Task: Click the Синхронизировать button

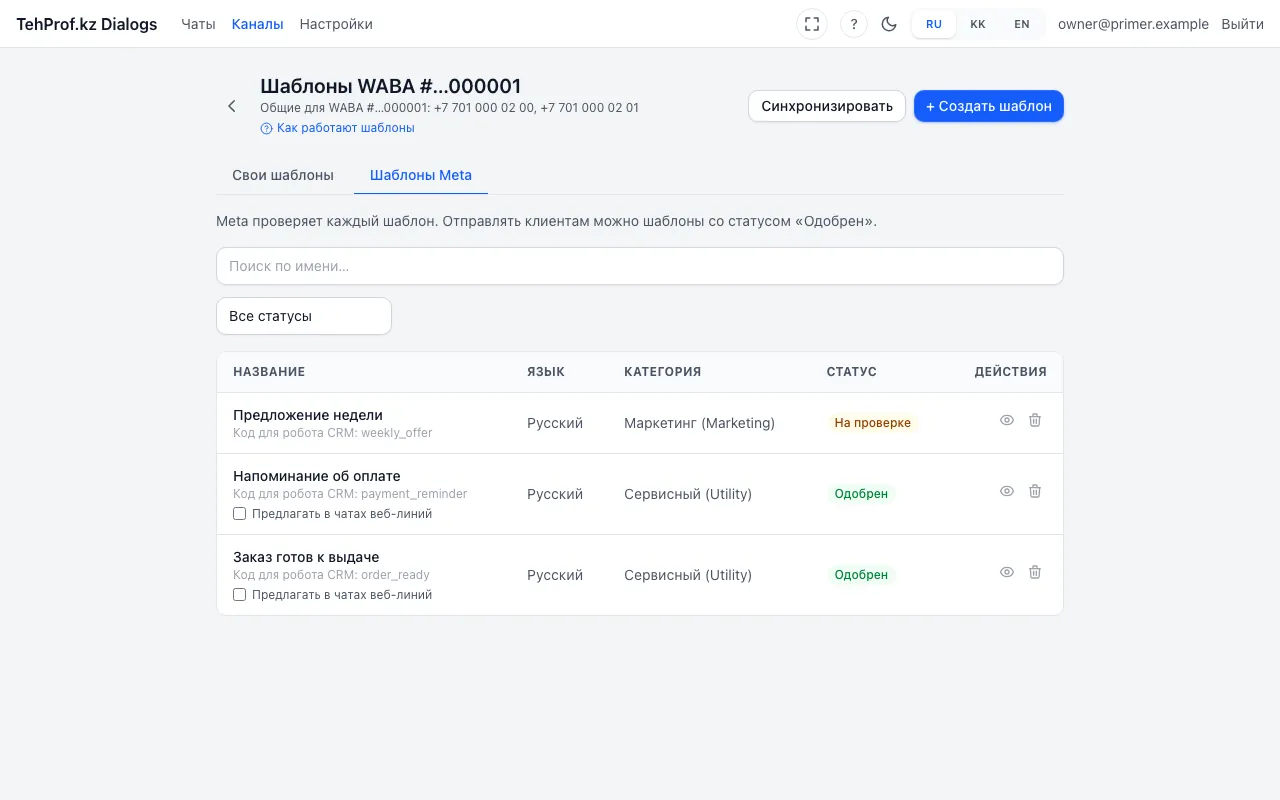Action: 827,106
